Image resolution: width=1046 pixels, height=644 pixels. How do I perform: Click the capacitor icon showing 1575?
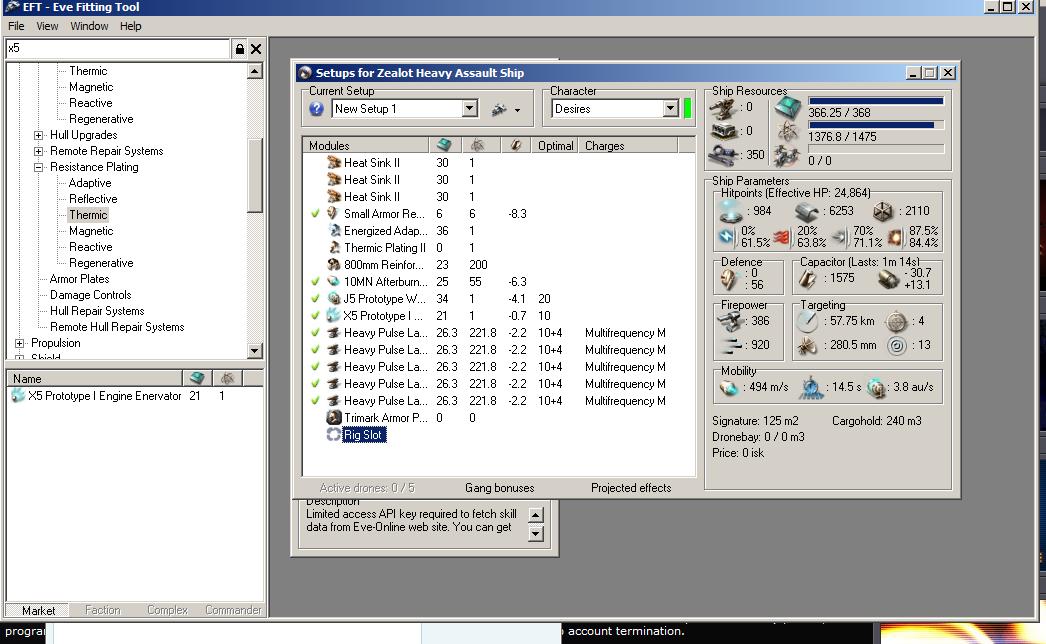[x=808, y=278]
